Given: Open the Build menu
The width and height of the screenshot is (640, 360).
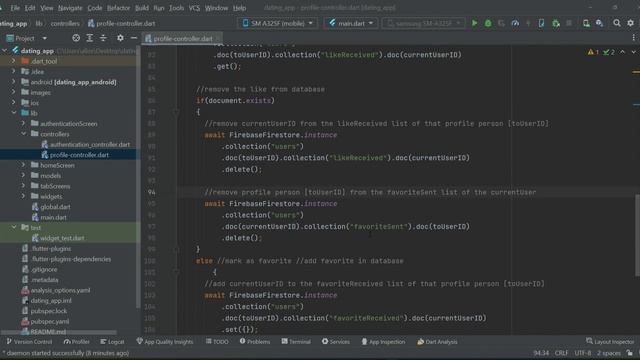Looking at the screenshot, I should pyautogui.click(x=142, y=8).
